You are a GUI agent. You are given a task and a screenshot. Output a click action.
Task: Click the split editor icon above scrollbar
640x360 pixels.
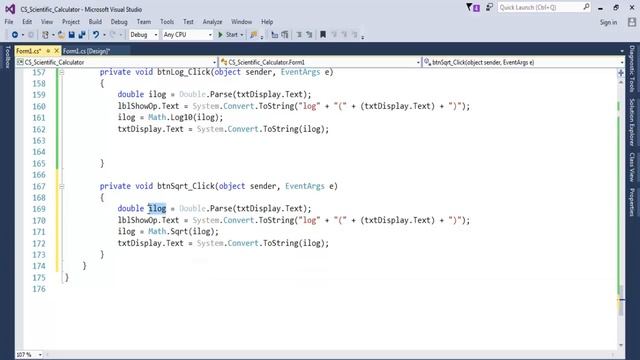point(621,73)
